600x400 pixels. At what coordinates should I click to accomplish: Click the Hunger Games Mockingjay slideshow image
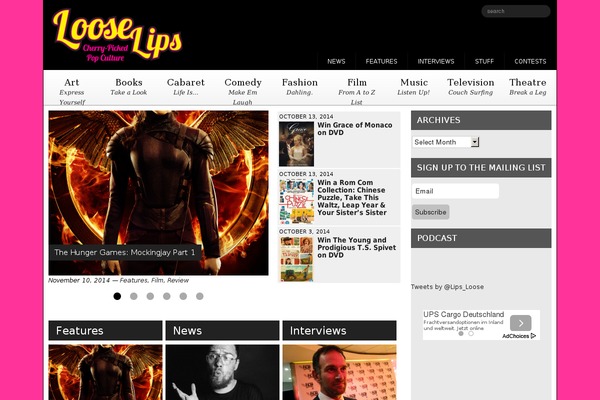coord(158,193)
